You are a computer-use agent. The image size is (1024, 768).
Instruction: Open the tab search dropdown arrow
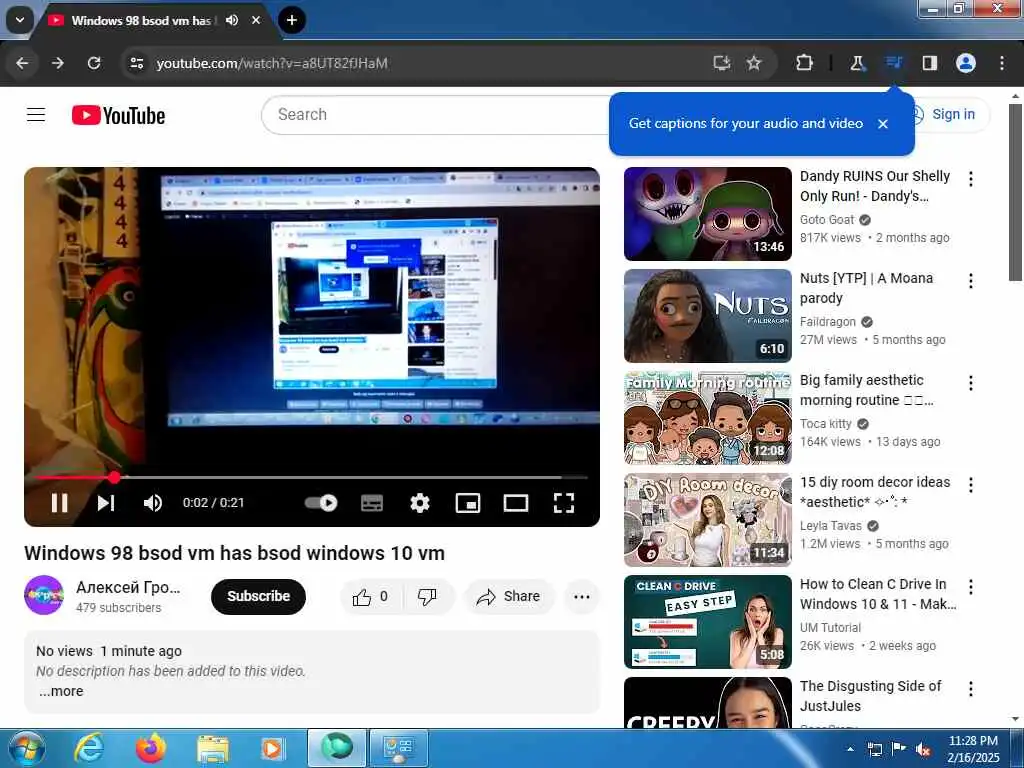[x=20, y=20]
